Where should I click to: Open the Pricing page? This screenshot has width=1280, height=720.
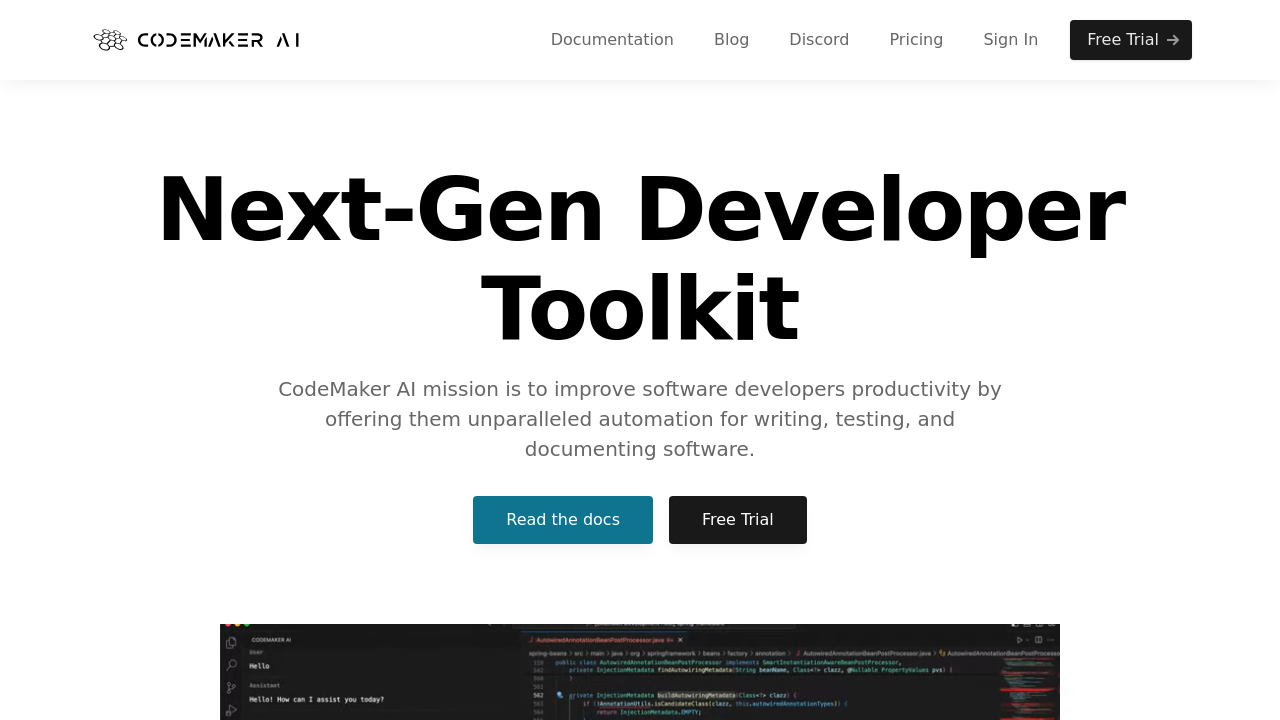click(916, 38)
